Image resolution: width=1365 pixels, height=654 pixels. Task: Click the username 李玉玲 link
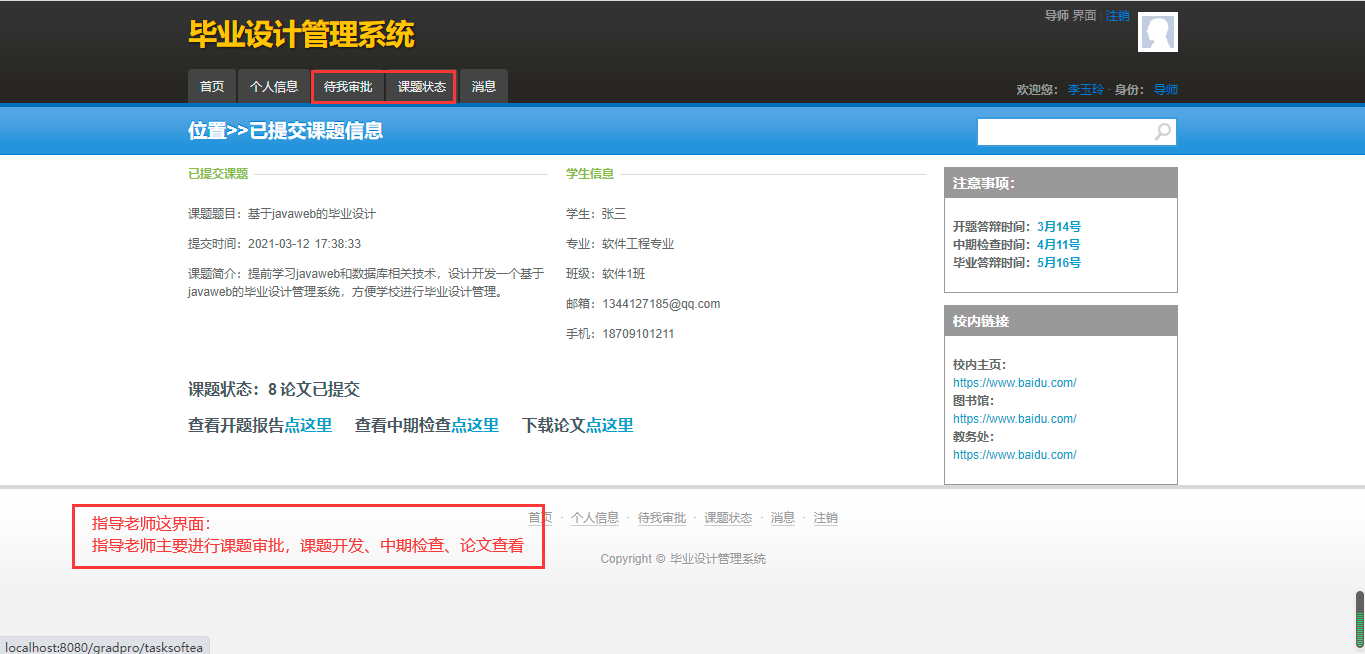(1085, 90)
